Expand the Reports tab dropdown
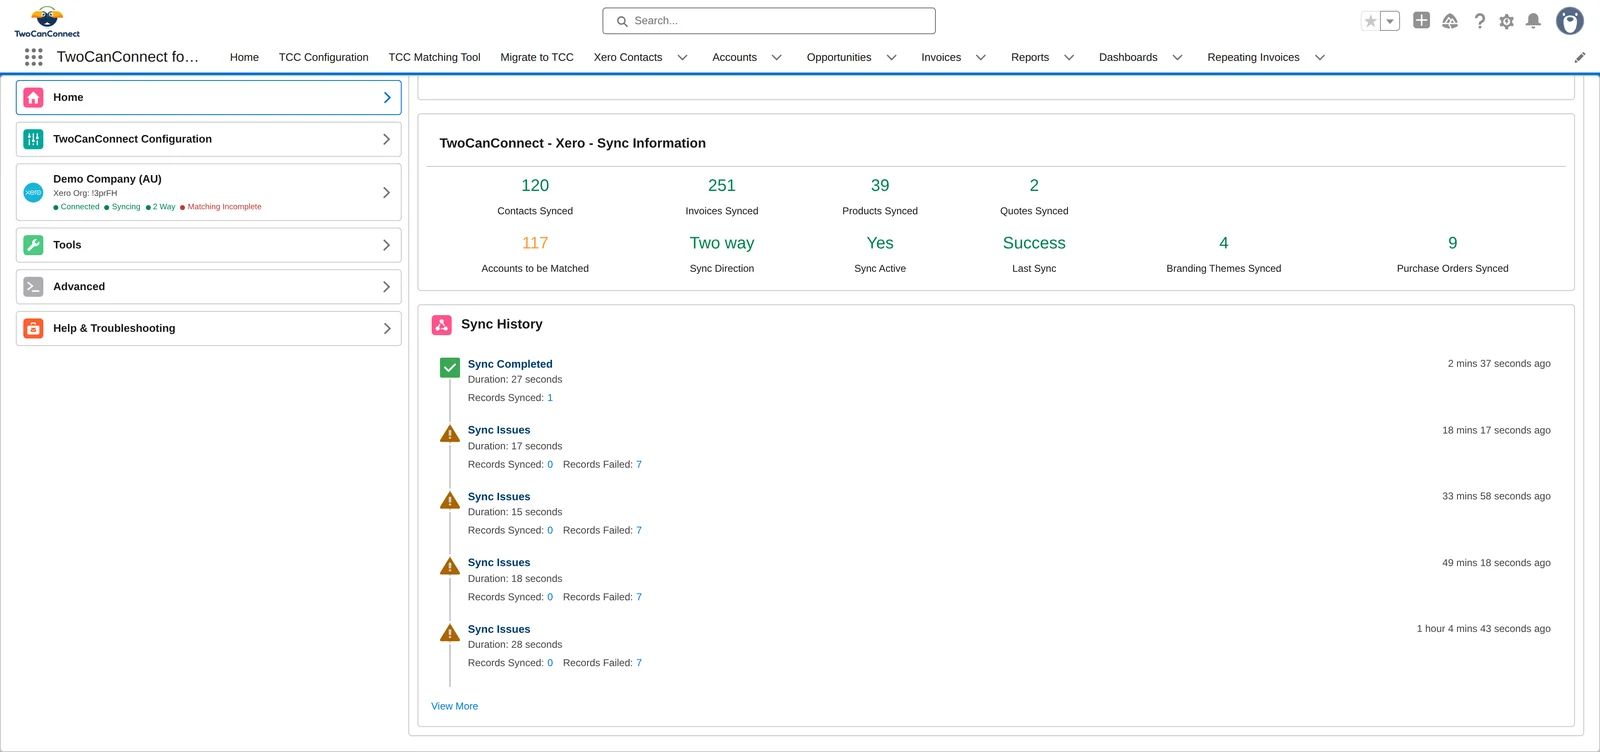 click(1069, 57)
